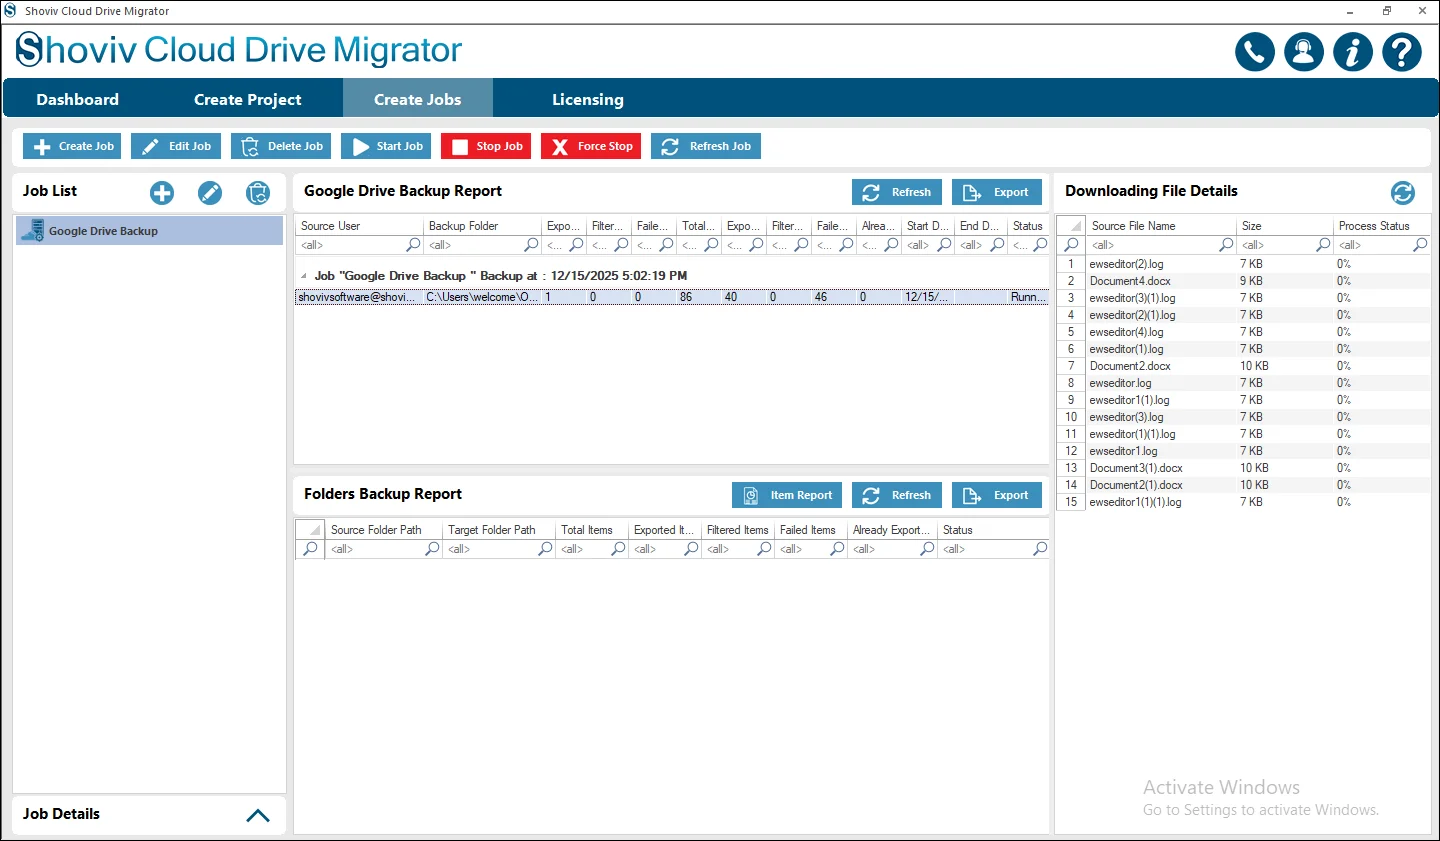Viewport: 1440px width, 841px height.
Task: Select file row Document2(1).docx
Action: [1243, 485]
